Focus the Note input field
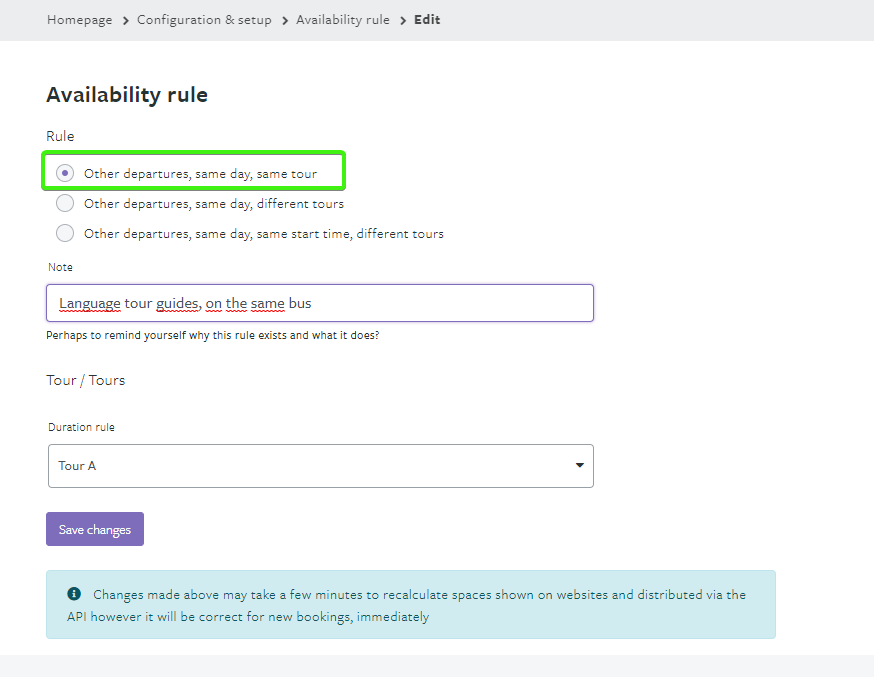Screen dimensions: 874x677 coord(320,303)
